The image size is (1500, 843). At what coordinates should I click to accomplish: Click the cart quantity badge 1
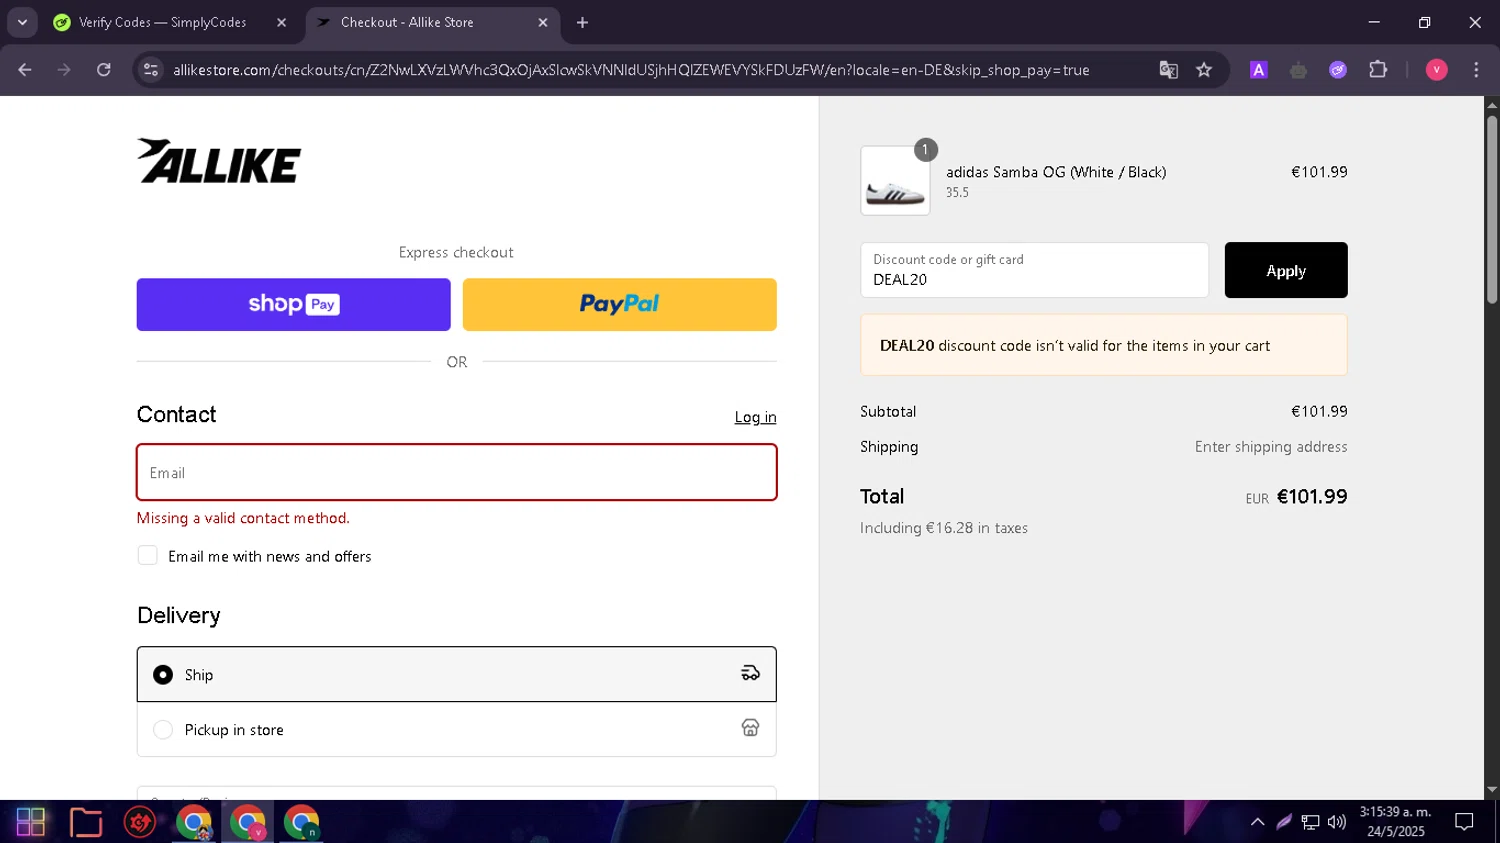coord(925,150)
